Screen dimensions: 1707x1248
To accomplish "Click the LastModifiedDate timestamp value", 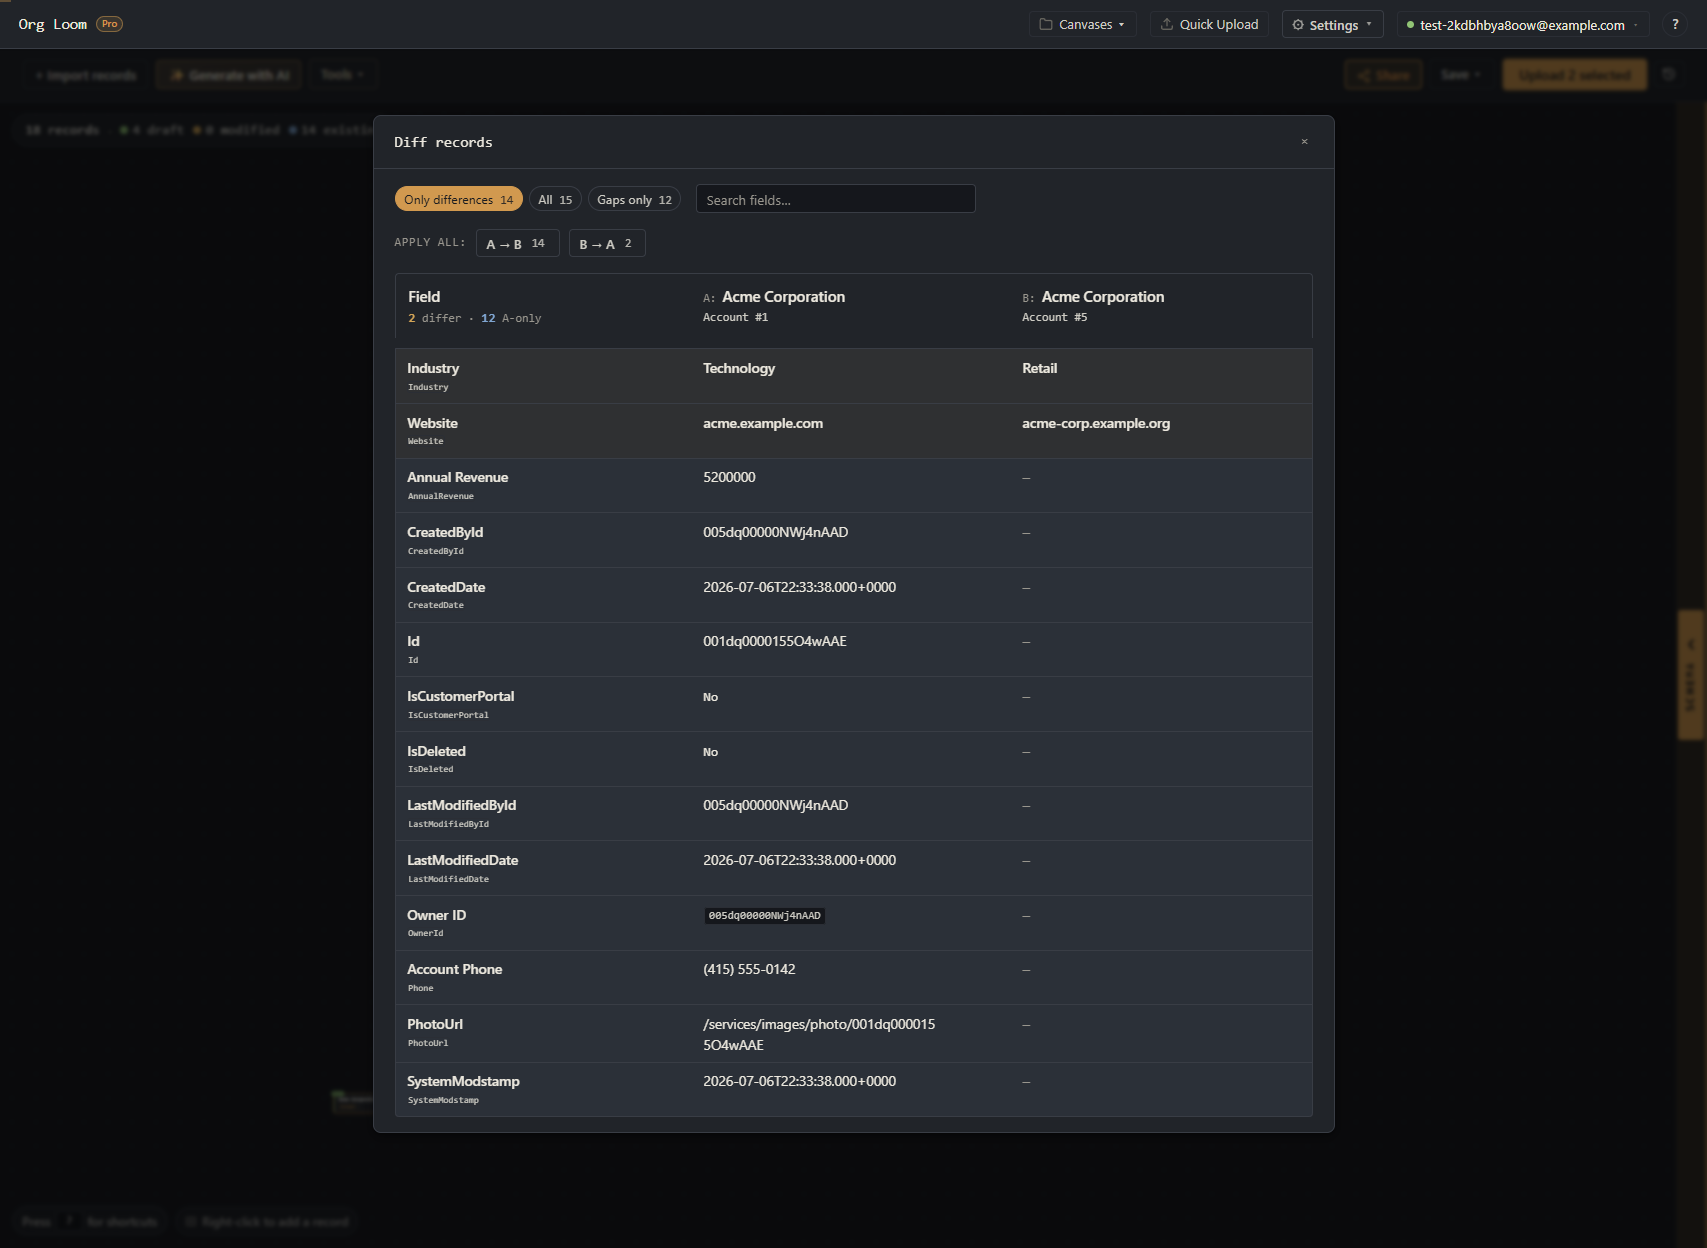I will [x=799, y=860].
